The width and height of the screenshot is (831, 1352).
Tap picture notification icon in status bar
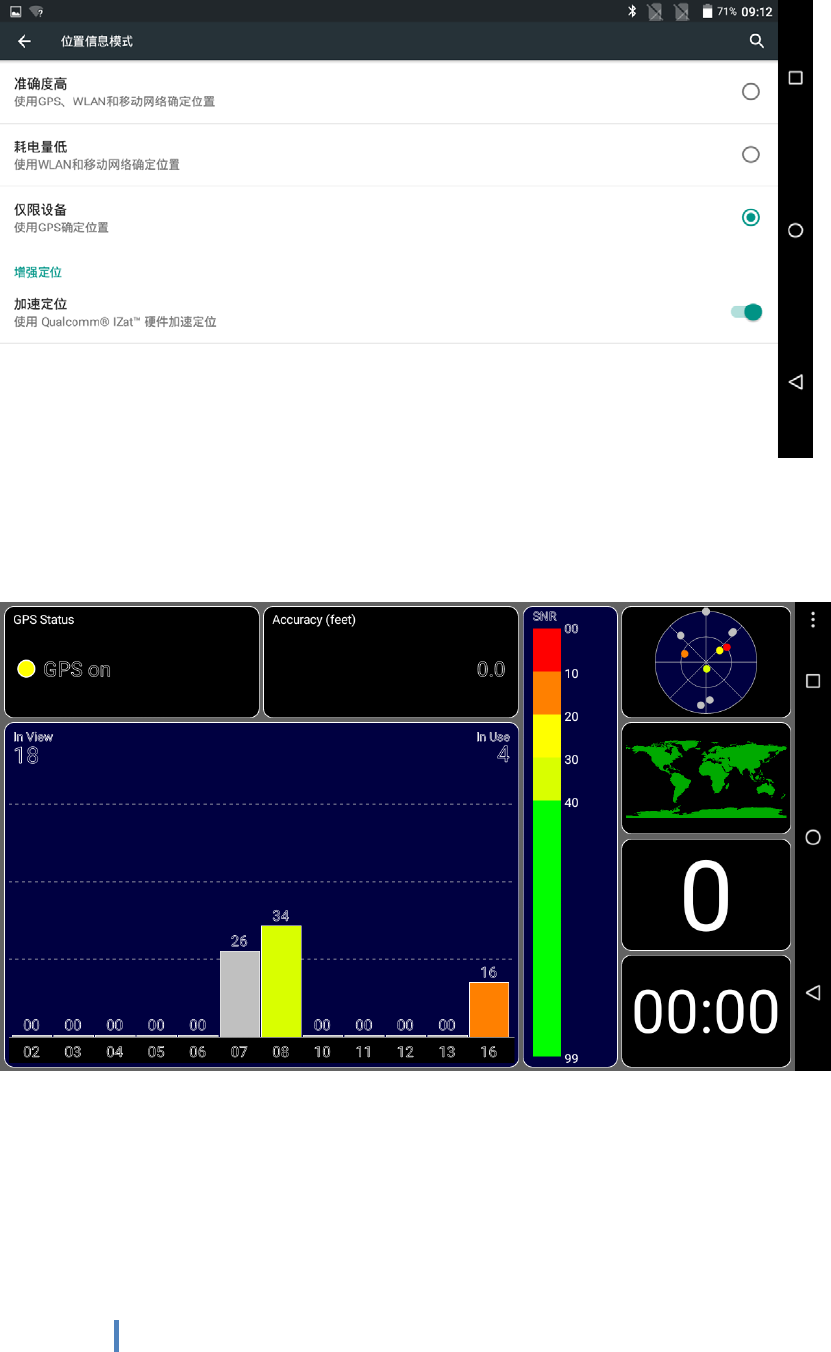(x=15, y=11)
